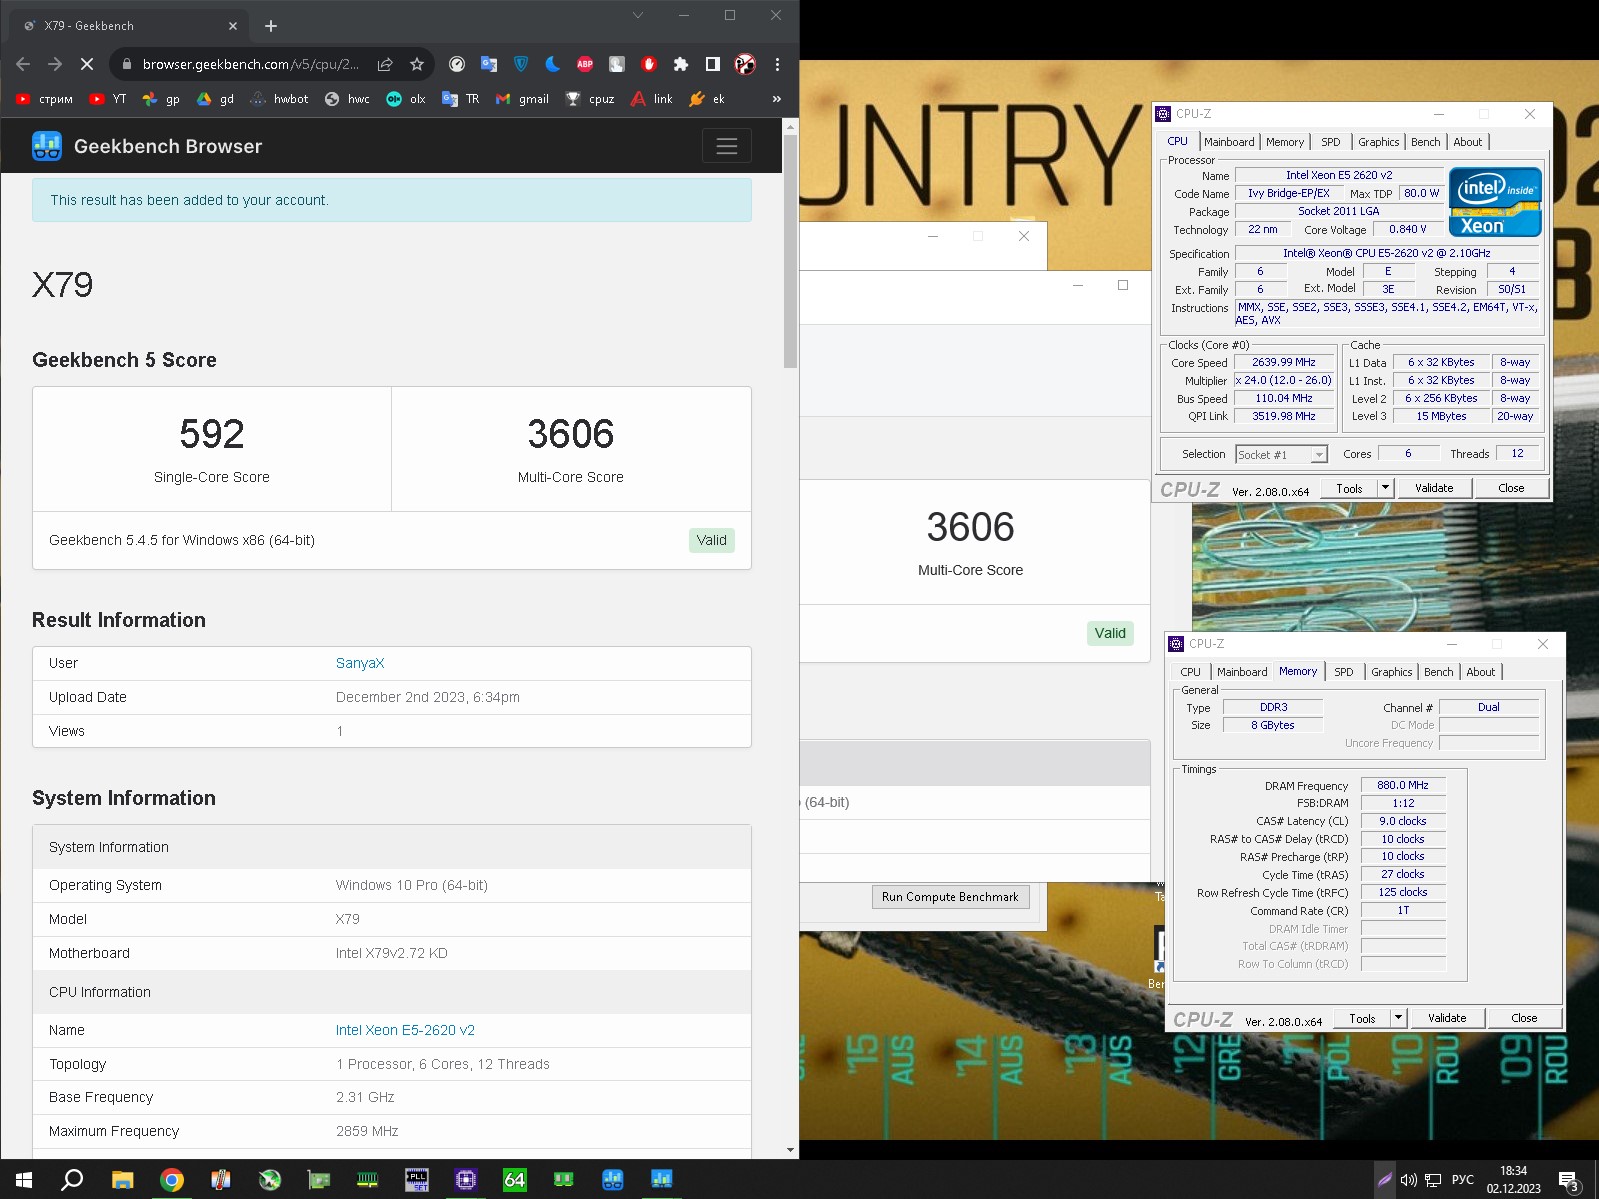The image size is (1599, 1199).
Task: Stop the page loading with the X button
Action: (x=87, y=64)
